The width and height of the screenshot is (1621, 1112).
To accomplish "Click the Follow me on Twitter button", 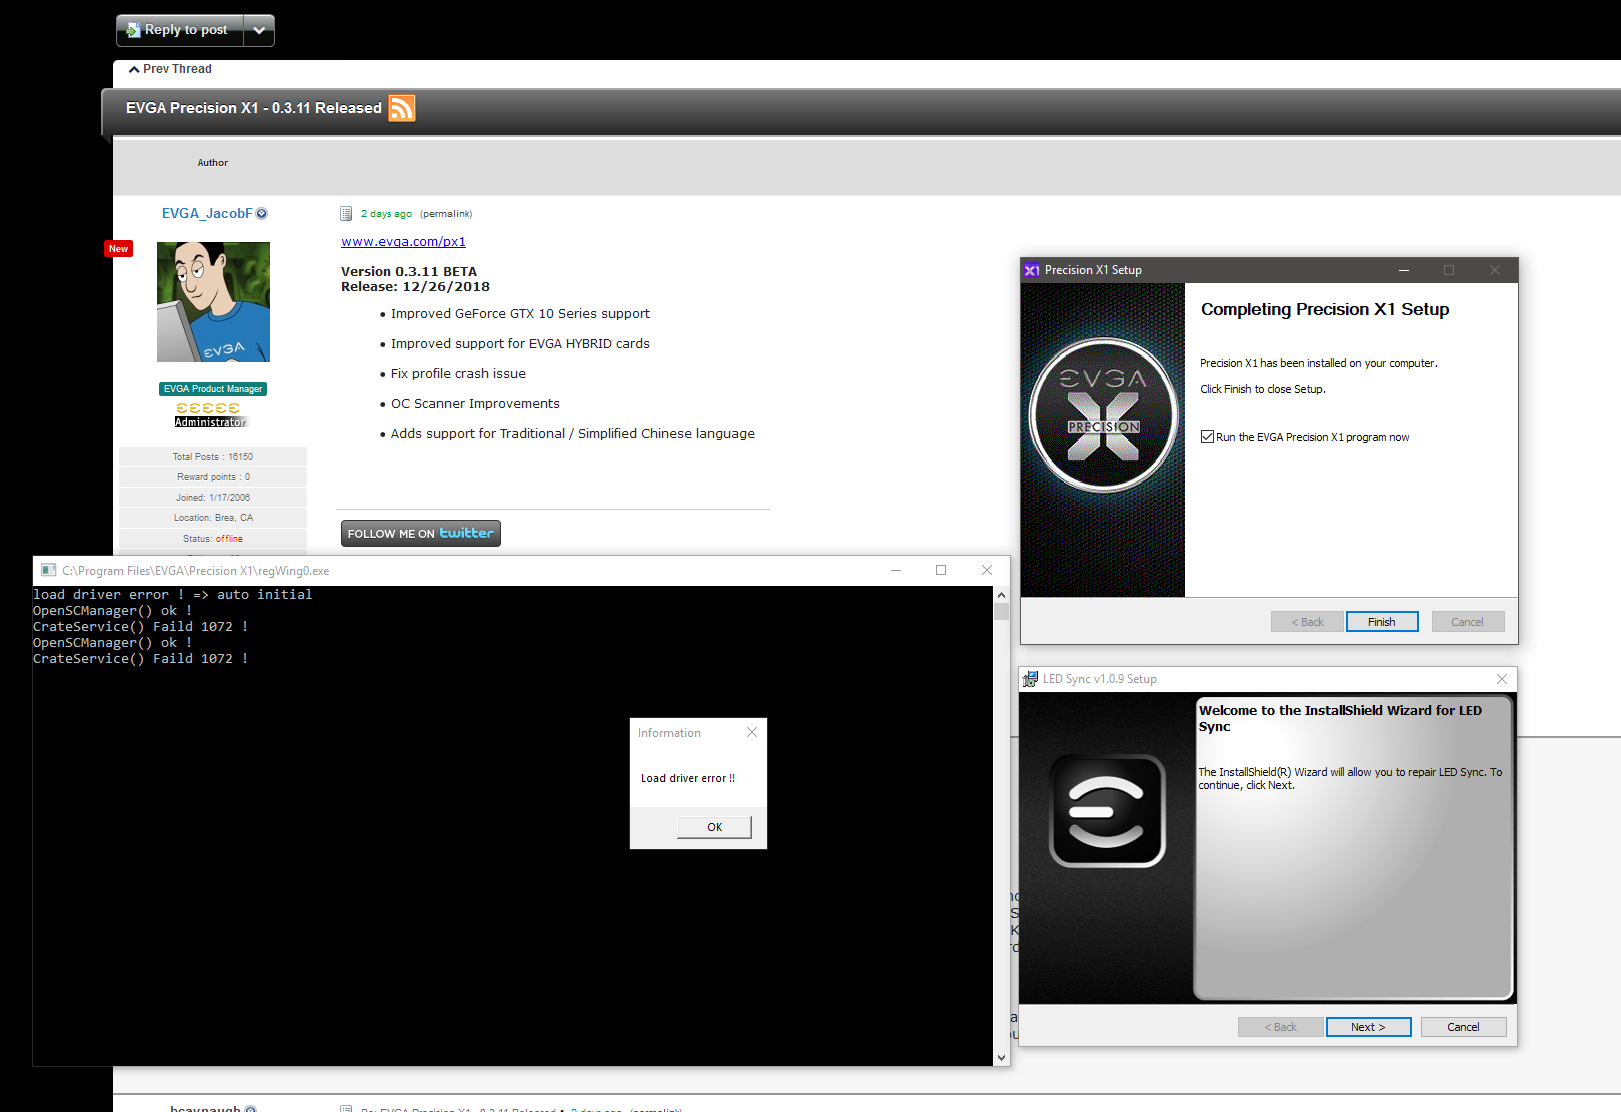I will click(421, 533).
